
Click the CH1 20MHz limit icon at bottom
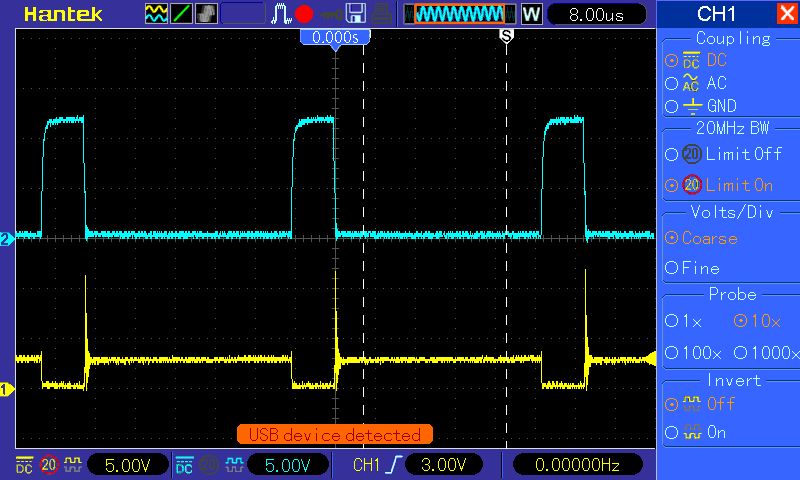coord(49,465)
